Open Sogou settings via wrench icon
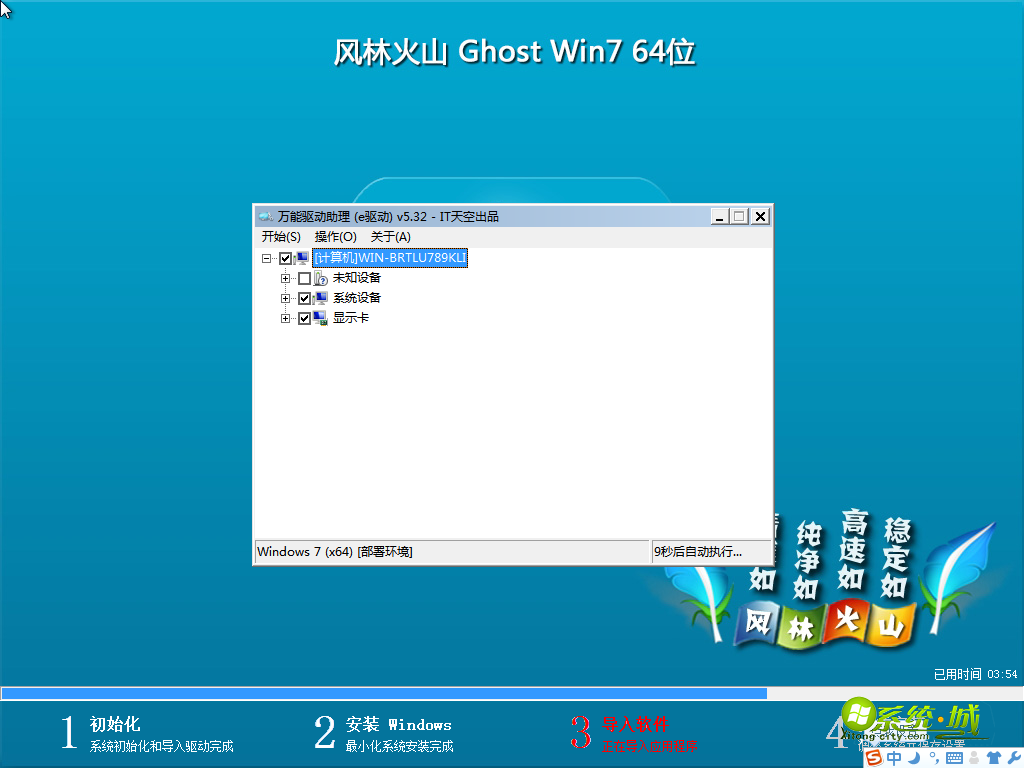Screen dimensions: 1024x768 (x=1013, y=757)
